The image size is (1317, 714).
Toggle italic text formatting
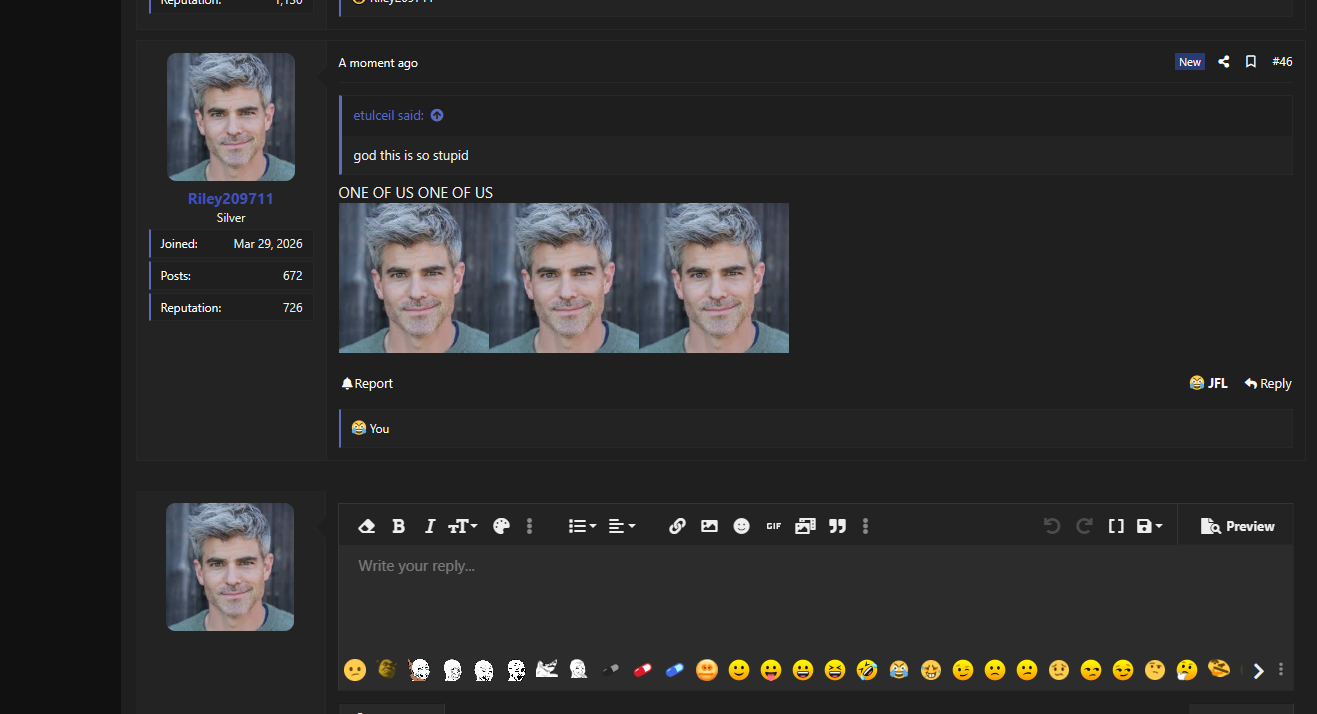[430, 526]
